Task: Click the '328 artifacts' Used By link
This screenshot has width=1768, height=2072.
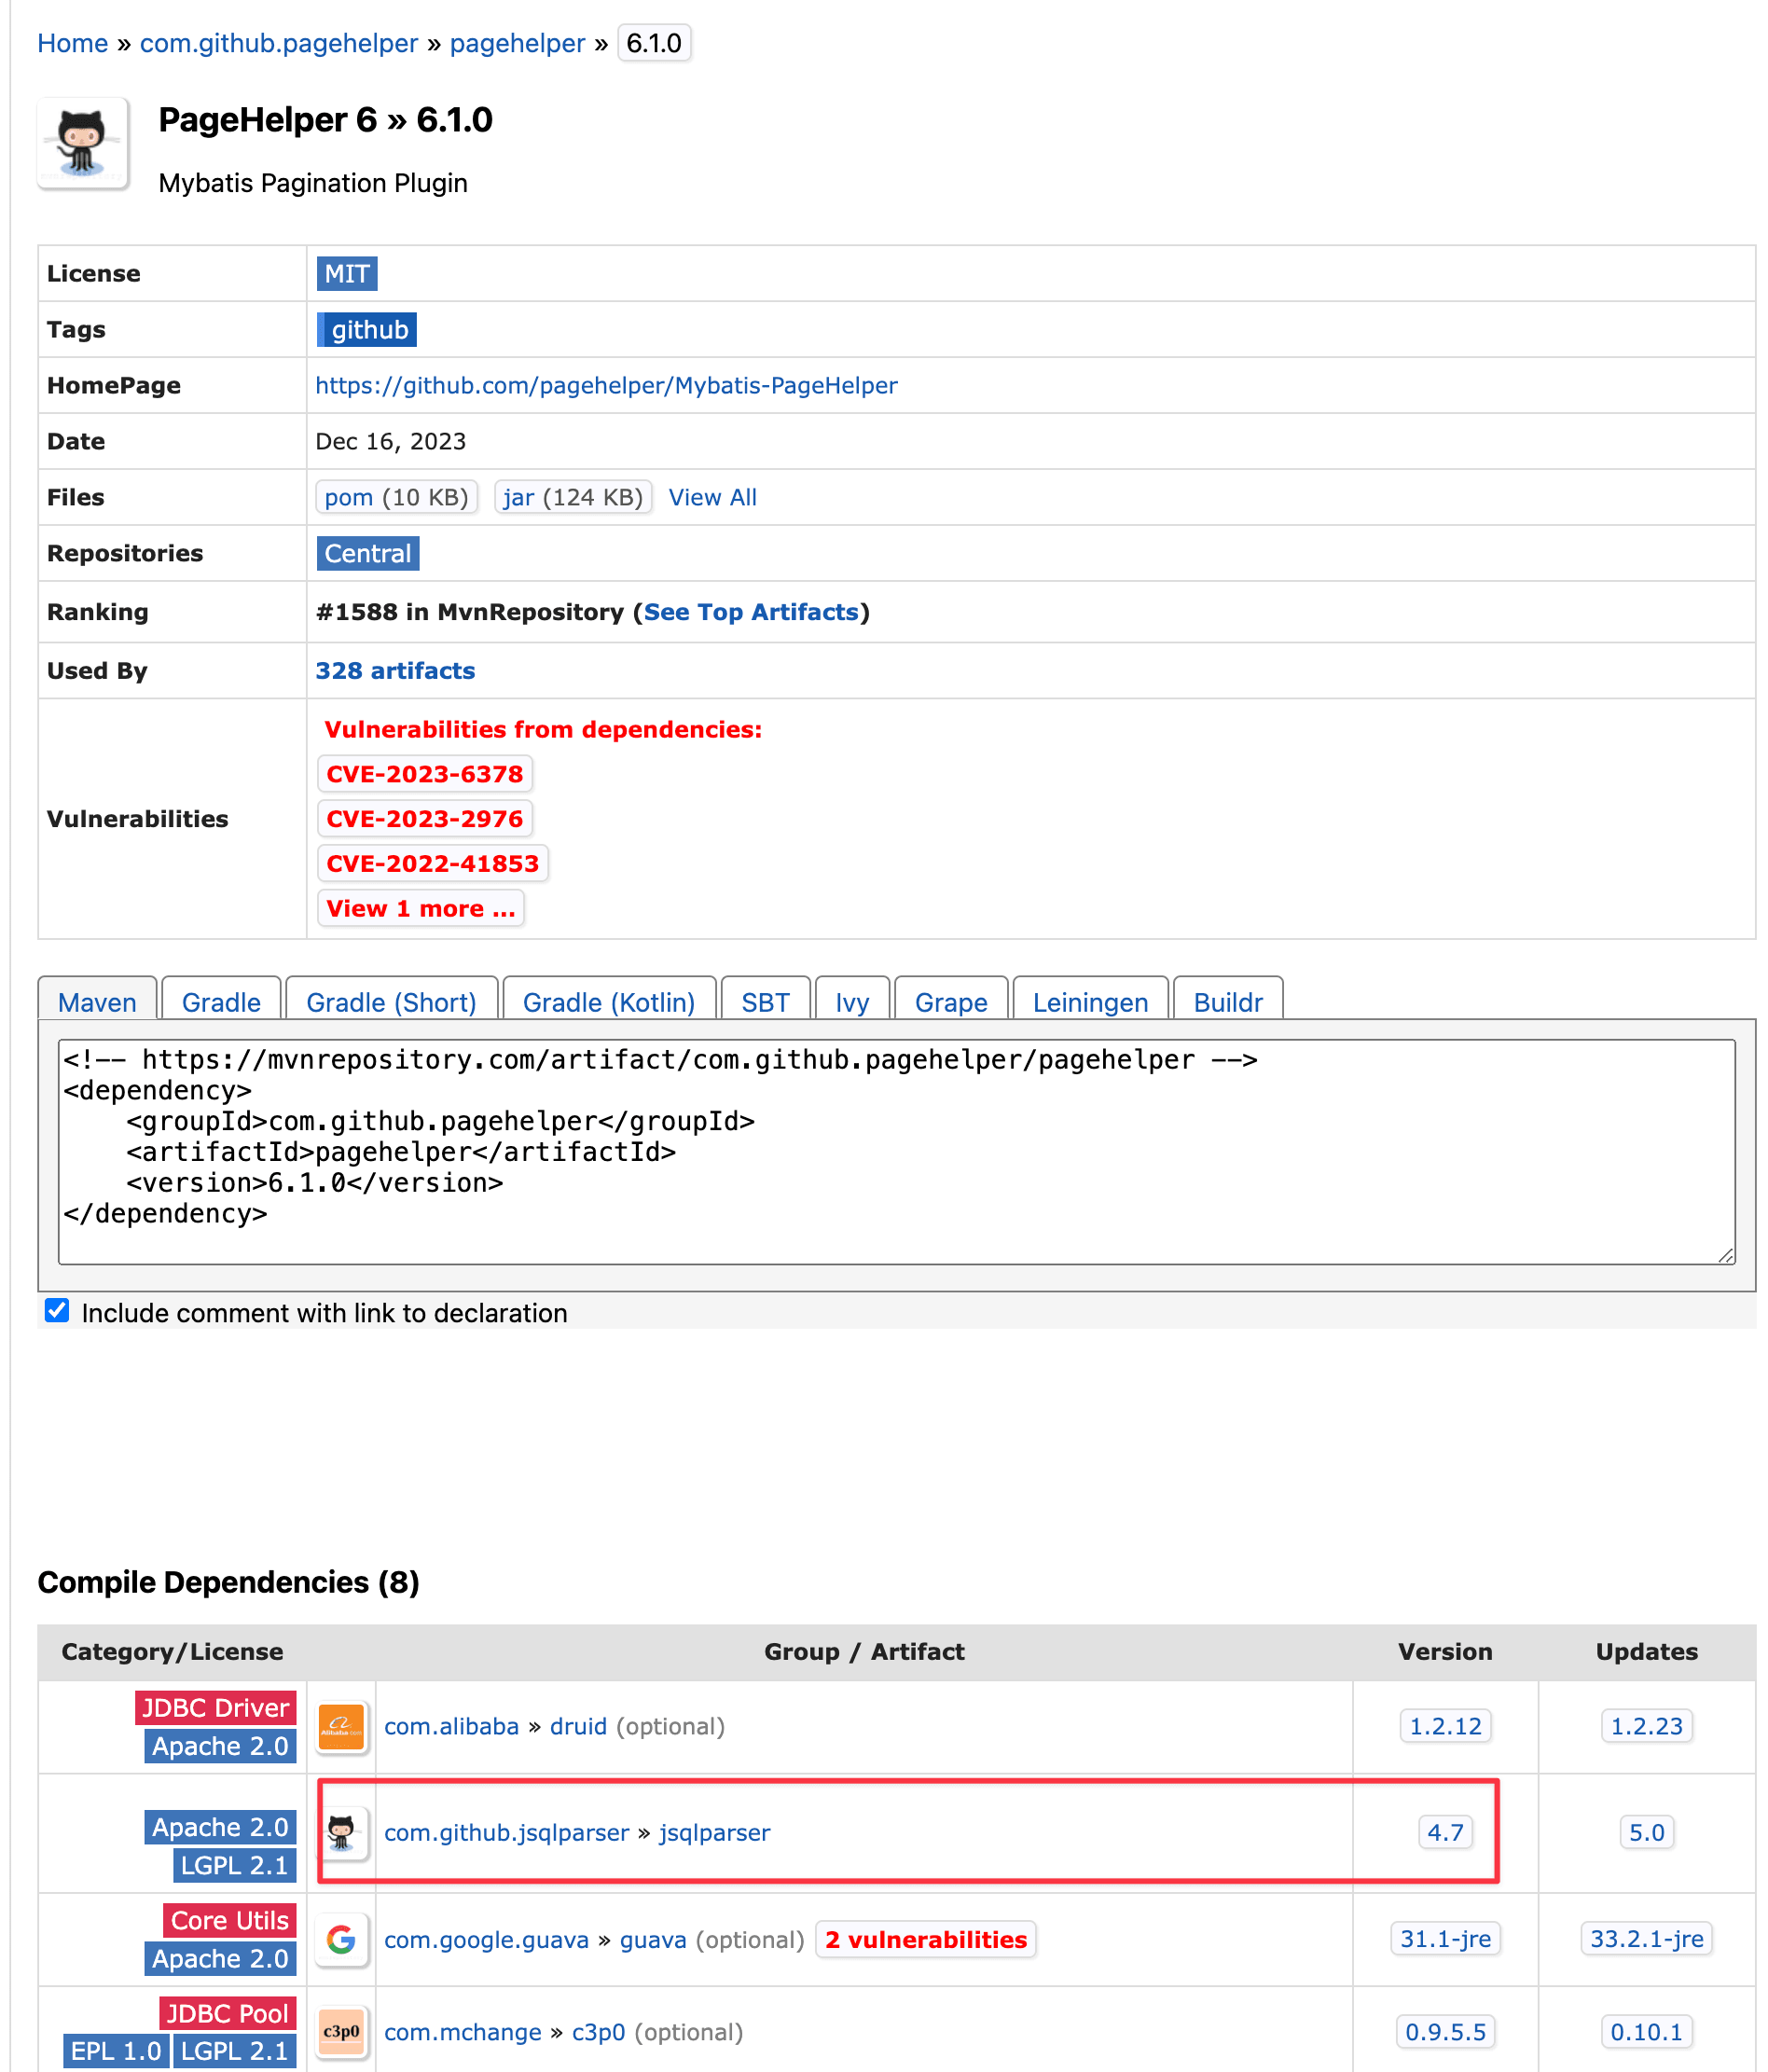Action: 394,670
